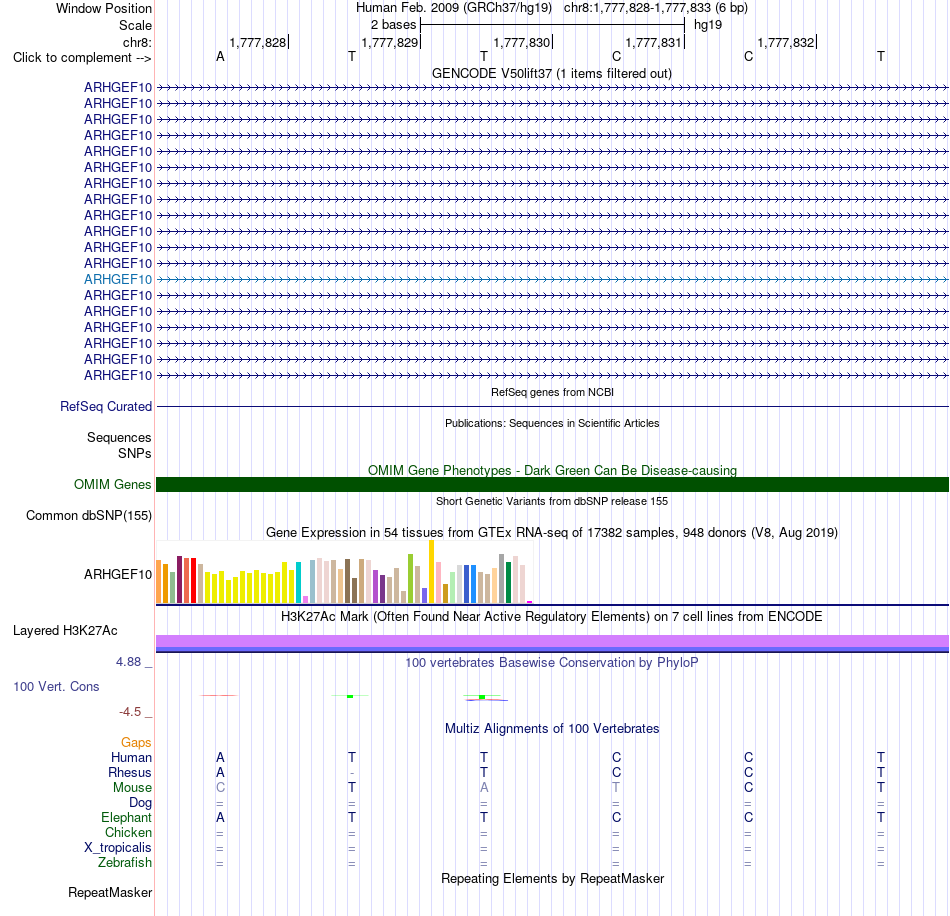Click the 'SNPs' track label
The width and height of the screenshot is (950, 916).
pos(135,453)
